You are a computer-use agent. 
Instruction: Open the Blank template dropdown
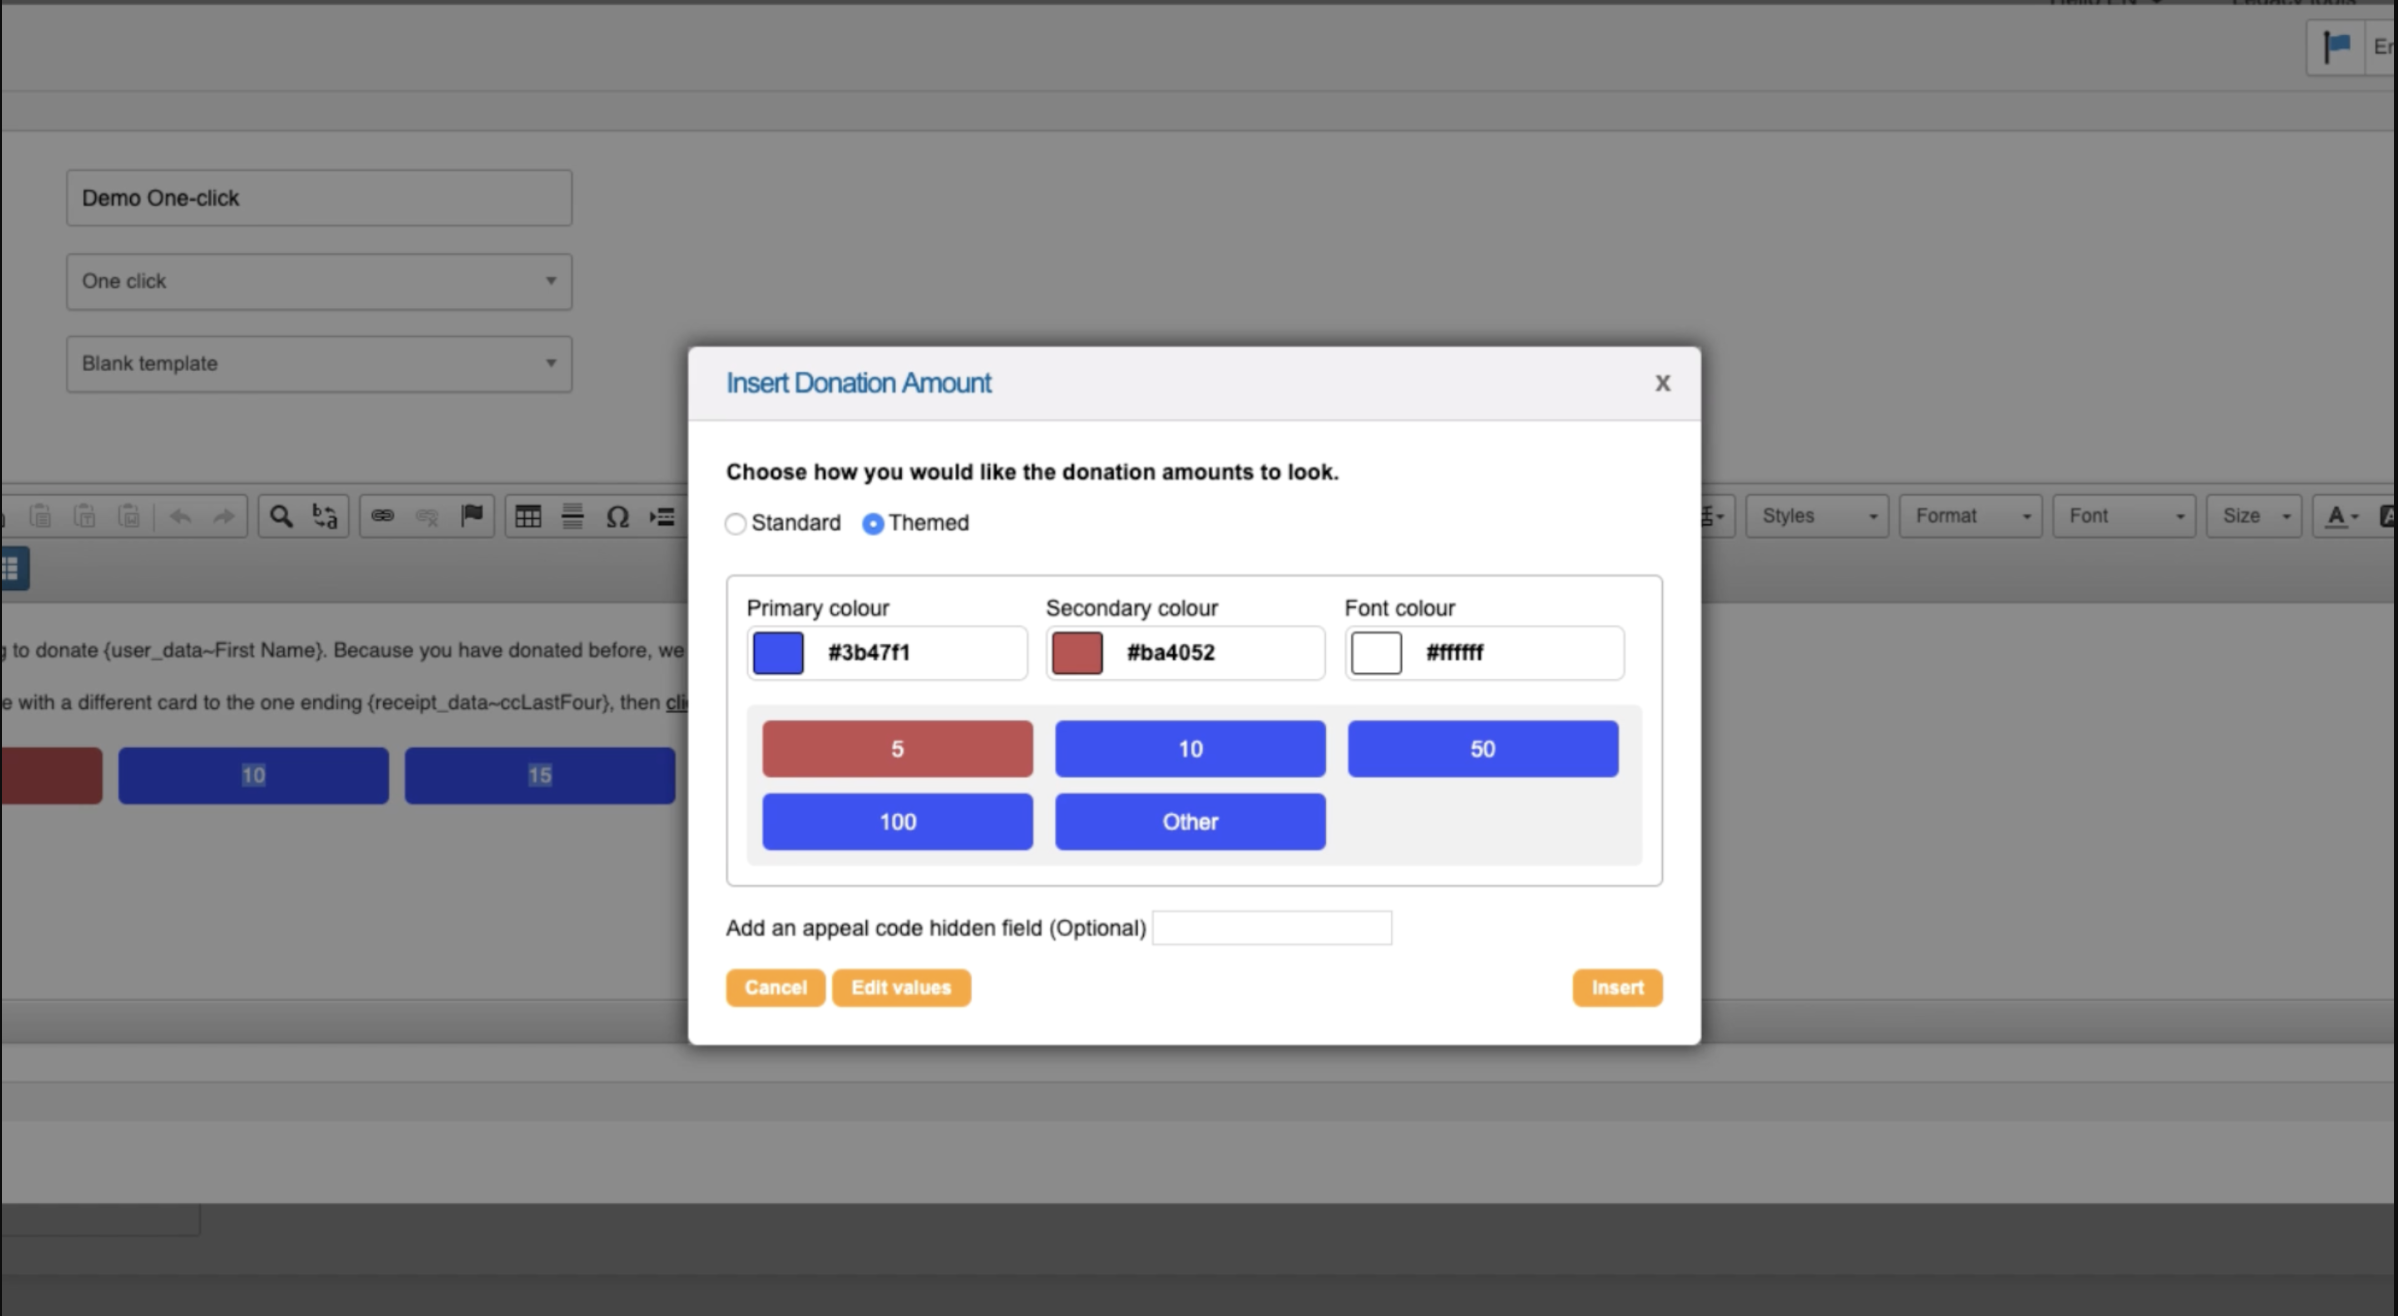pyautogui.click(x=318, y=364)
